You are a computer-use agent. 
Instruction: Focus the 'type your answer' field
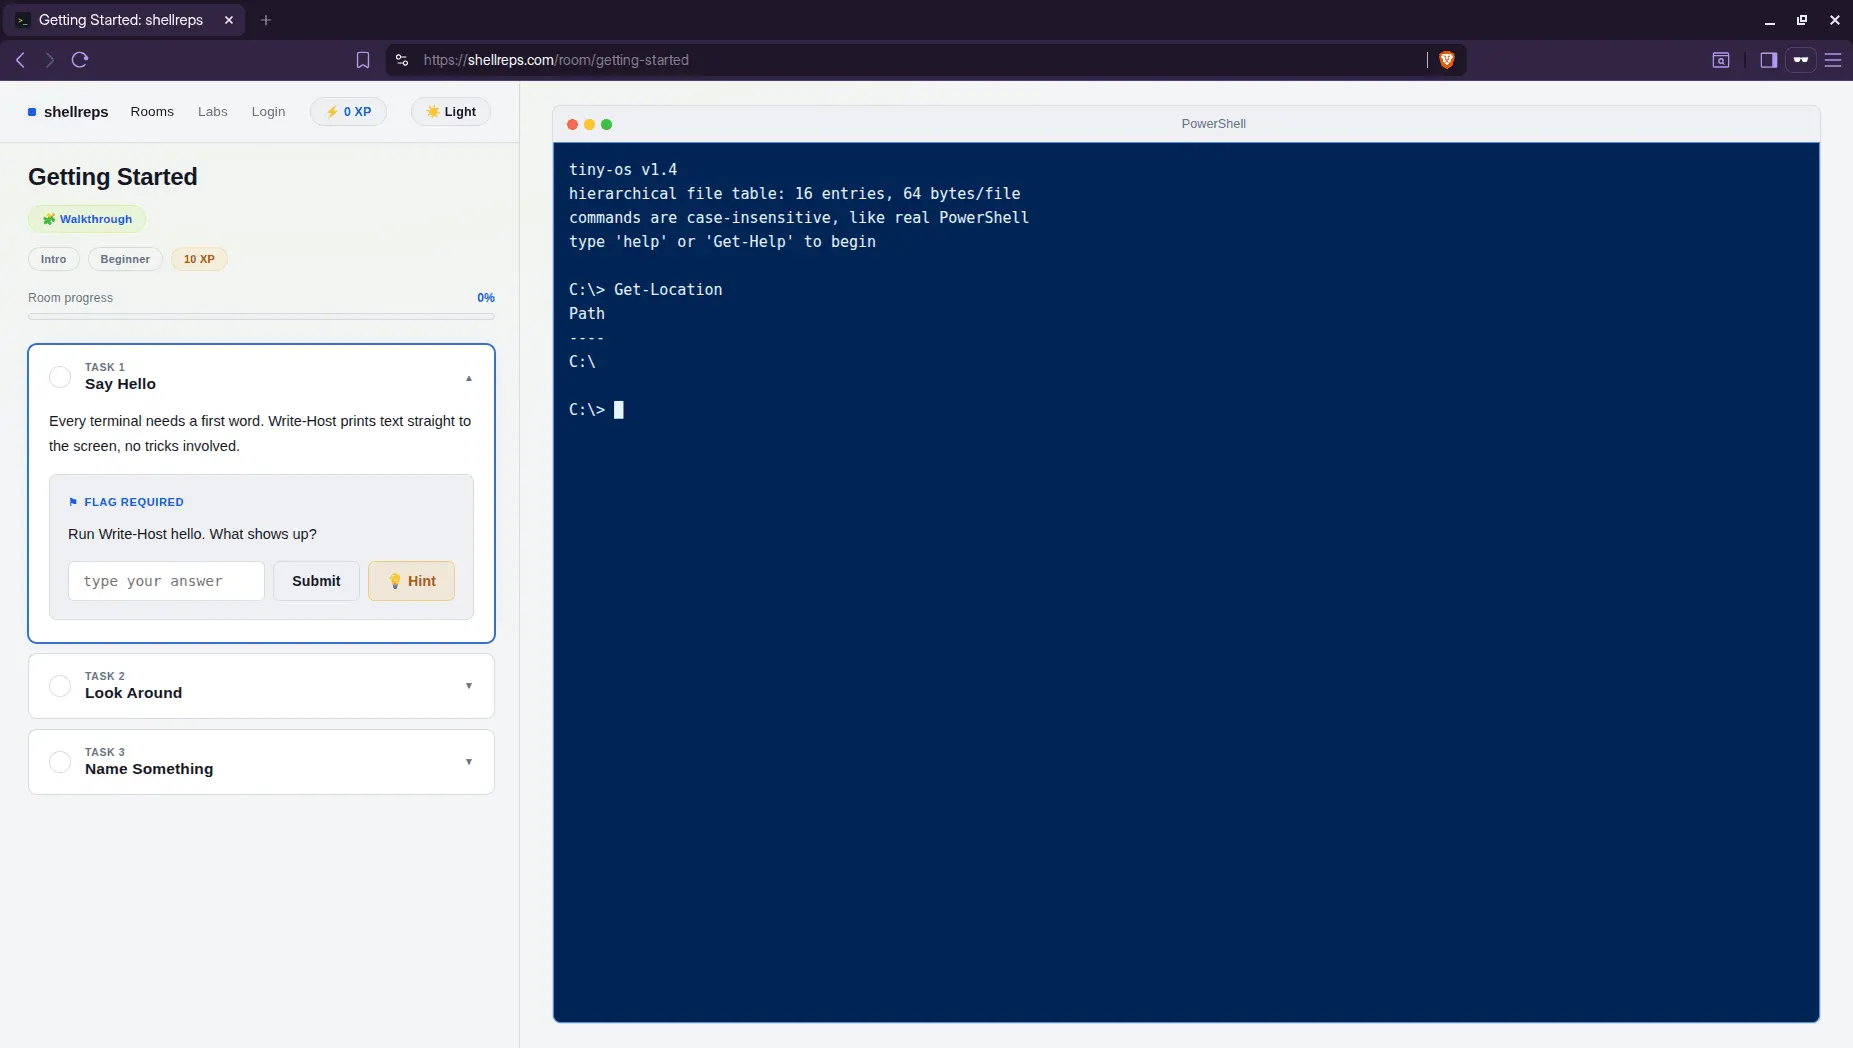point(166,581)
